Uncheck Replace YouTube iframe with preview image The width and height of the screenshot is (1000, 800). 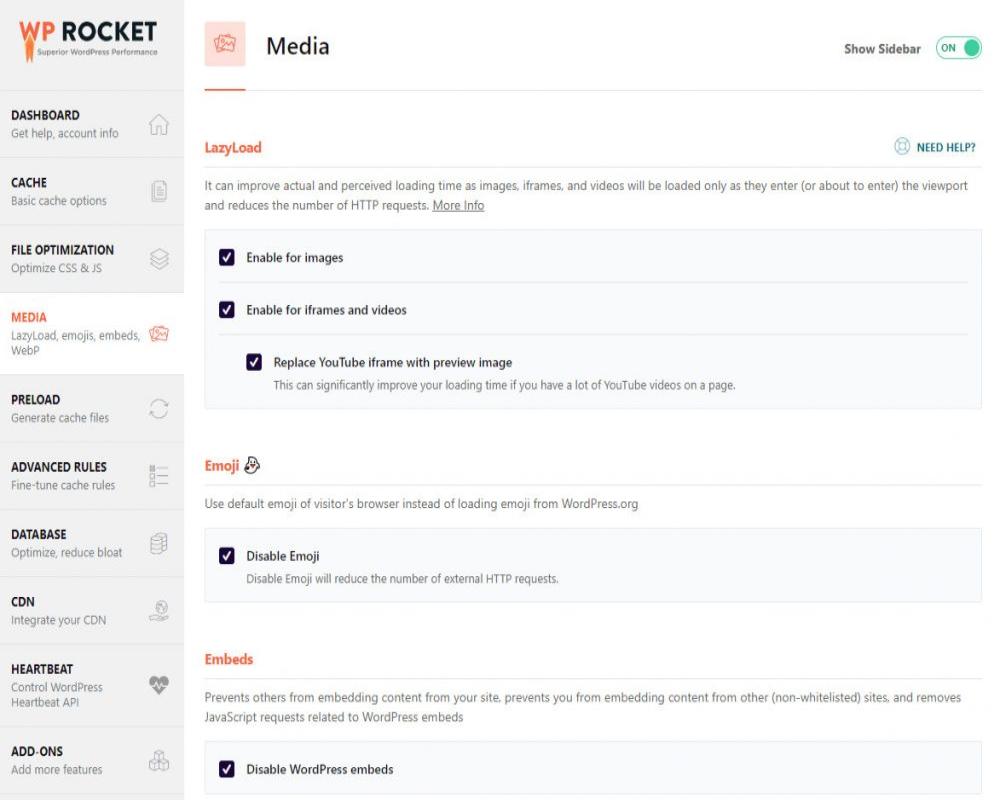[254, 362]
